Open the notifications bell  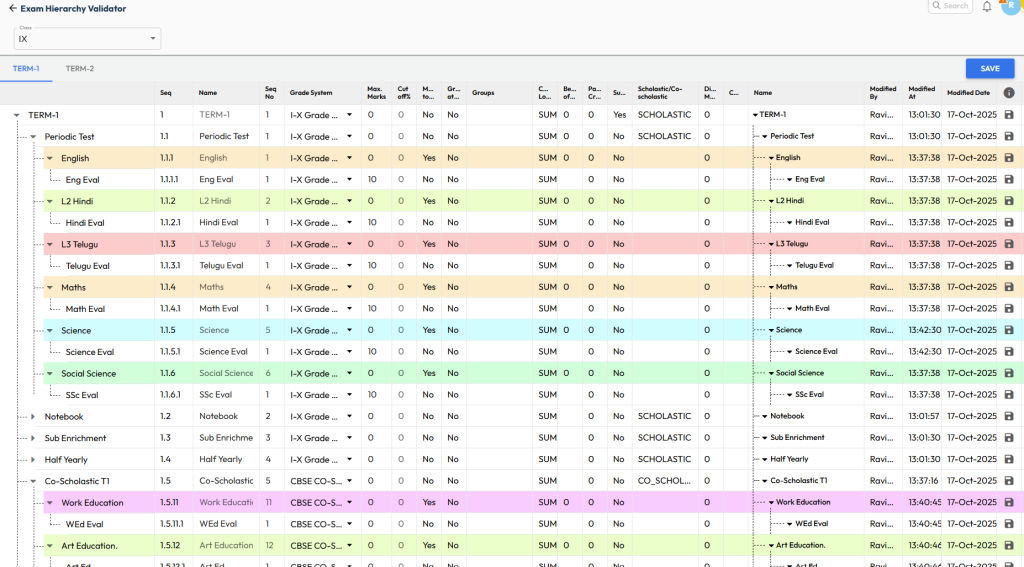point(987,6)
